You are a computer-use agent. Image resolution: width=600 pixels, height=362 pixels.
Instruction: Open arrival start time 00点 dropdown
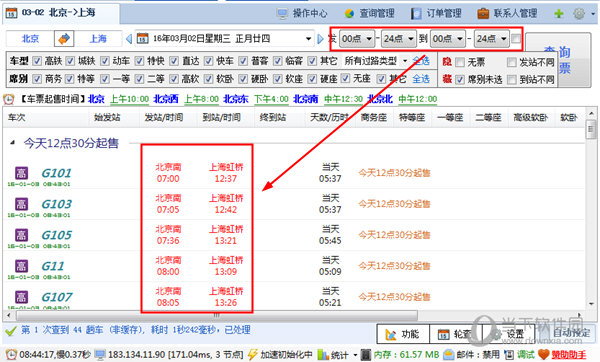[447, 39]
